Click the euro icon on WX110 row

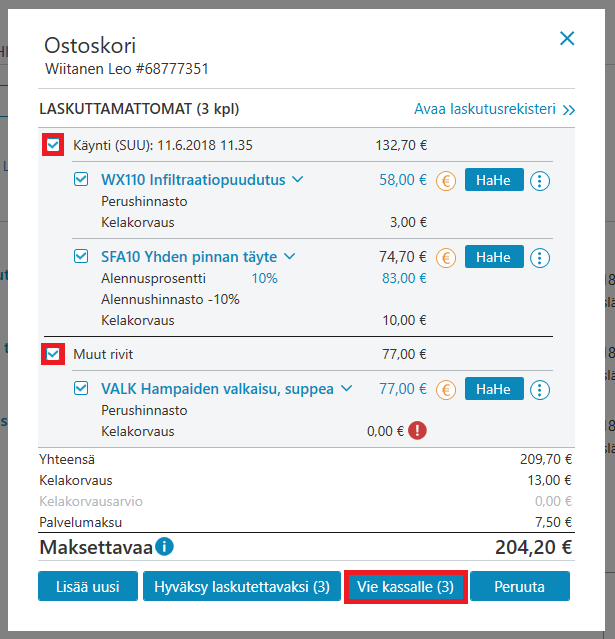pos(446,181)
